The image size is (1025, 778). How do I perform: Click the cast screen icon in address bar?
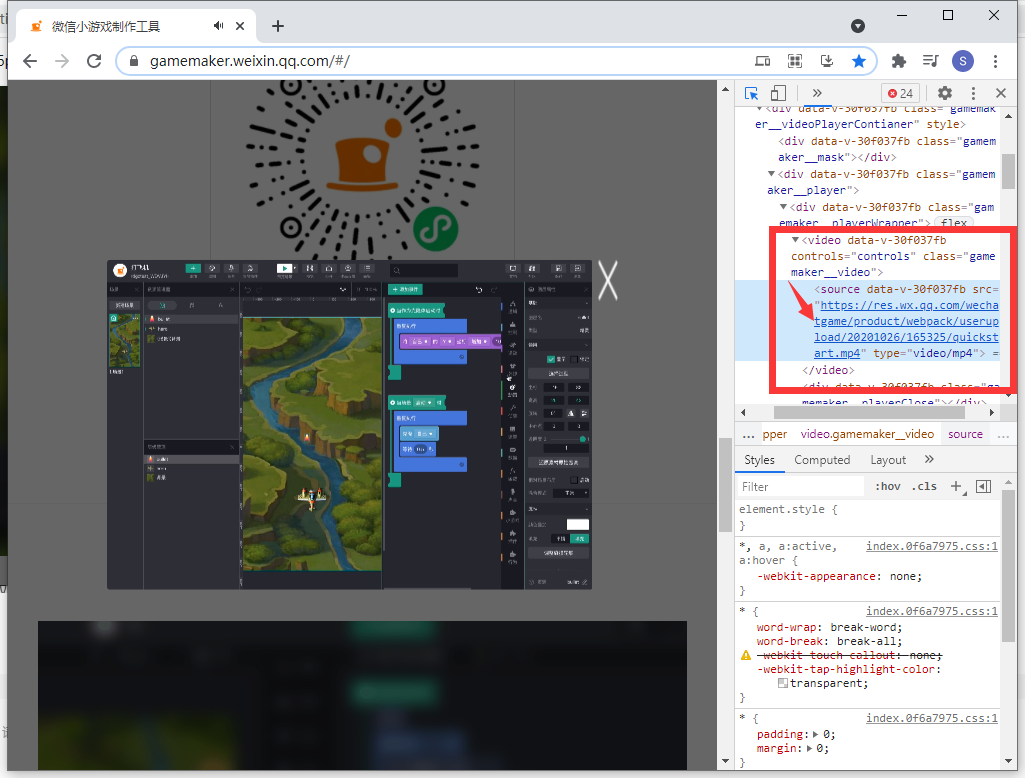(x=762, y=61)
